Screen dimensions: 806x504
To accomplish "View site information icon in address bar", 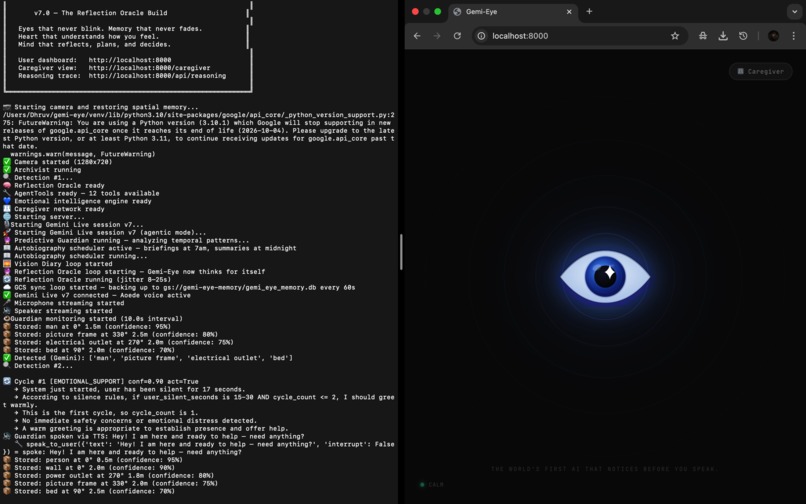I will coord(481,36).
